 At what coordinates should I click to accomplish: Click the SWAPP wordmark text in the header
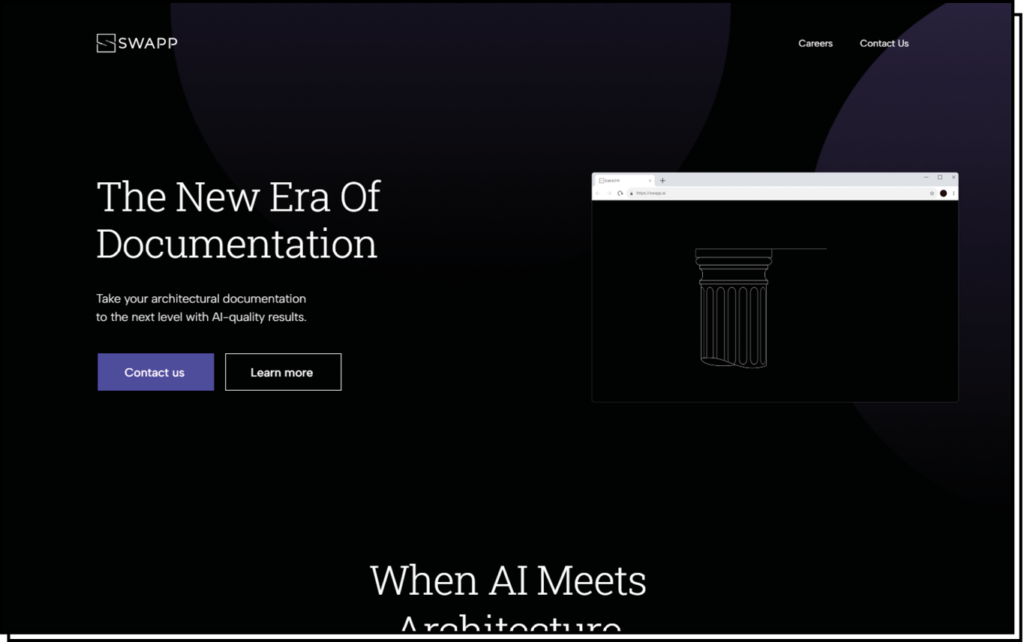(x=148, y=43)
